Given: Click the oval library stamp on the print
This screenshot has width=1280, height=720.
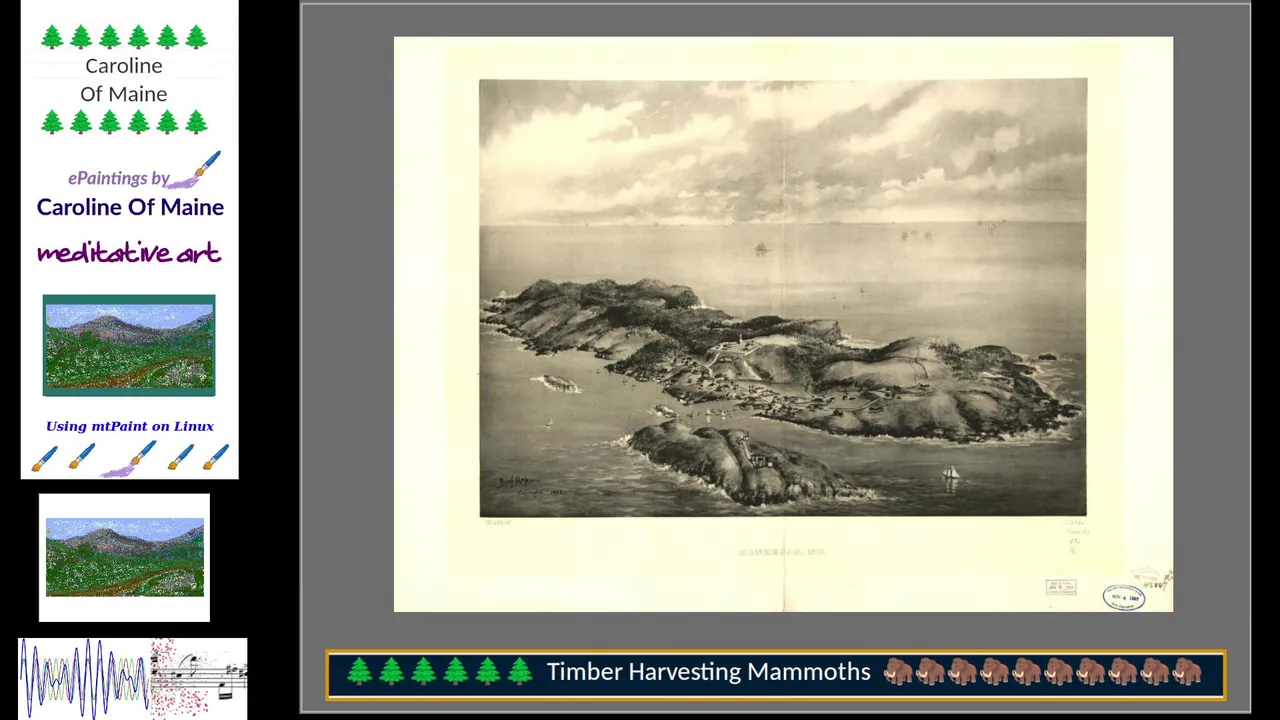Looking at the screenshot, I should pos(1124,597).
